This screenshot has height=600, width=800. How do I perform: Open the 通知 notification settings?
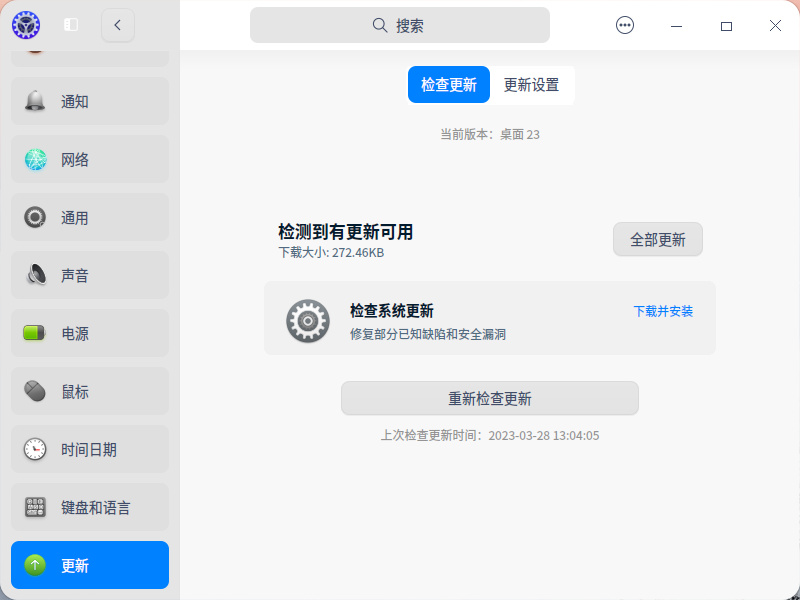[89, 100]
